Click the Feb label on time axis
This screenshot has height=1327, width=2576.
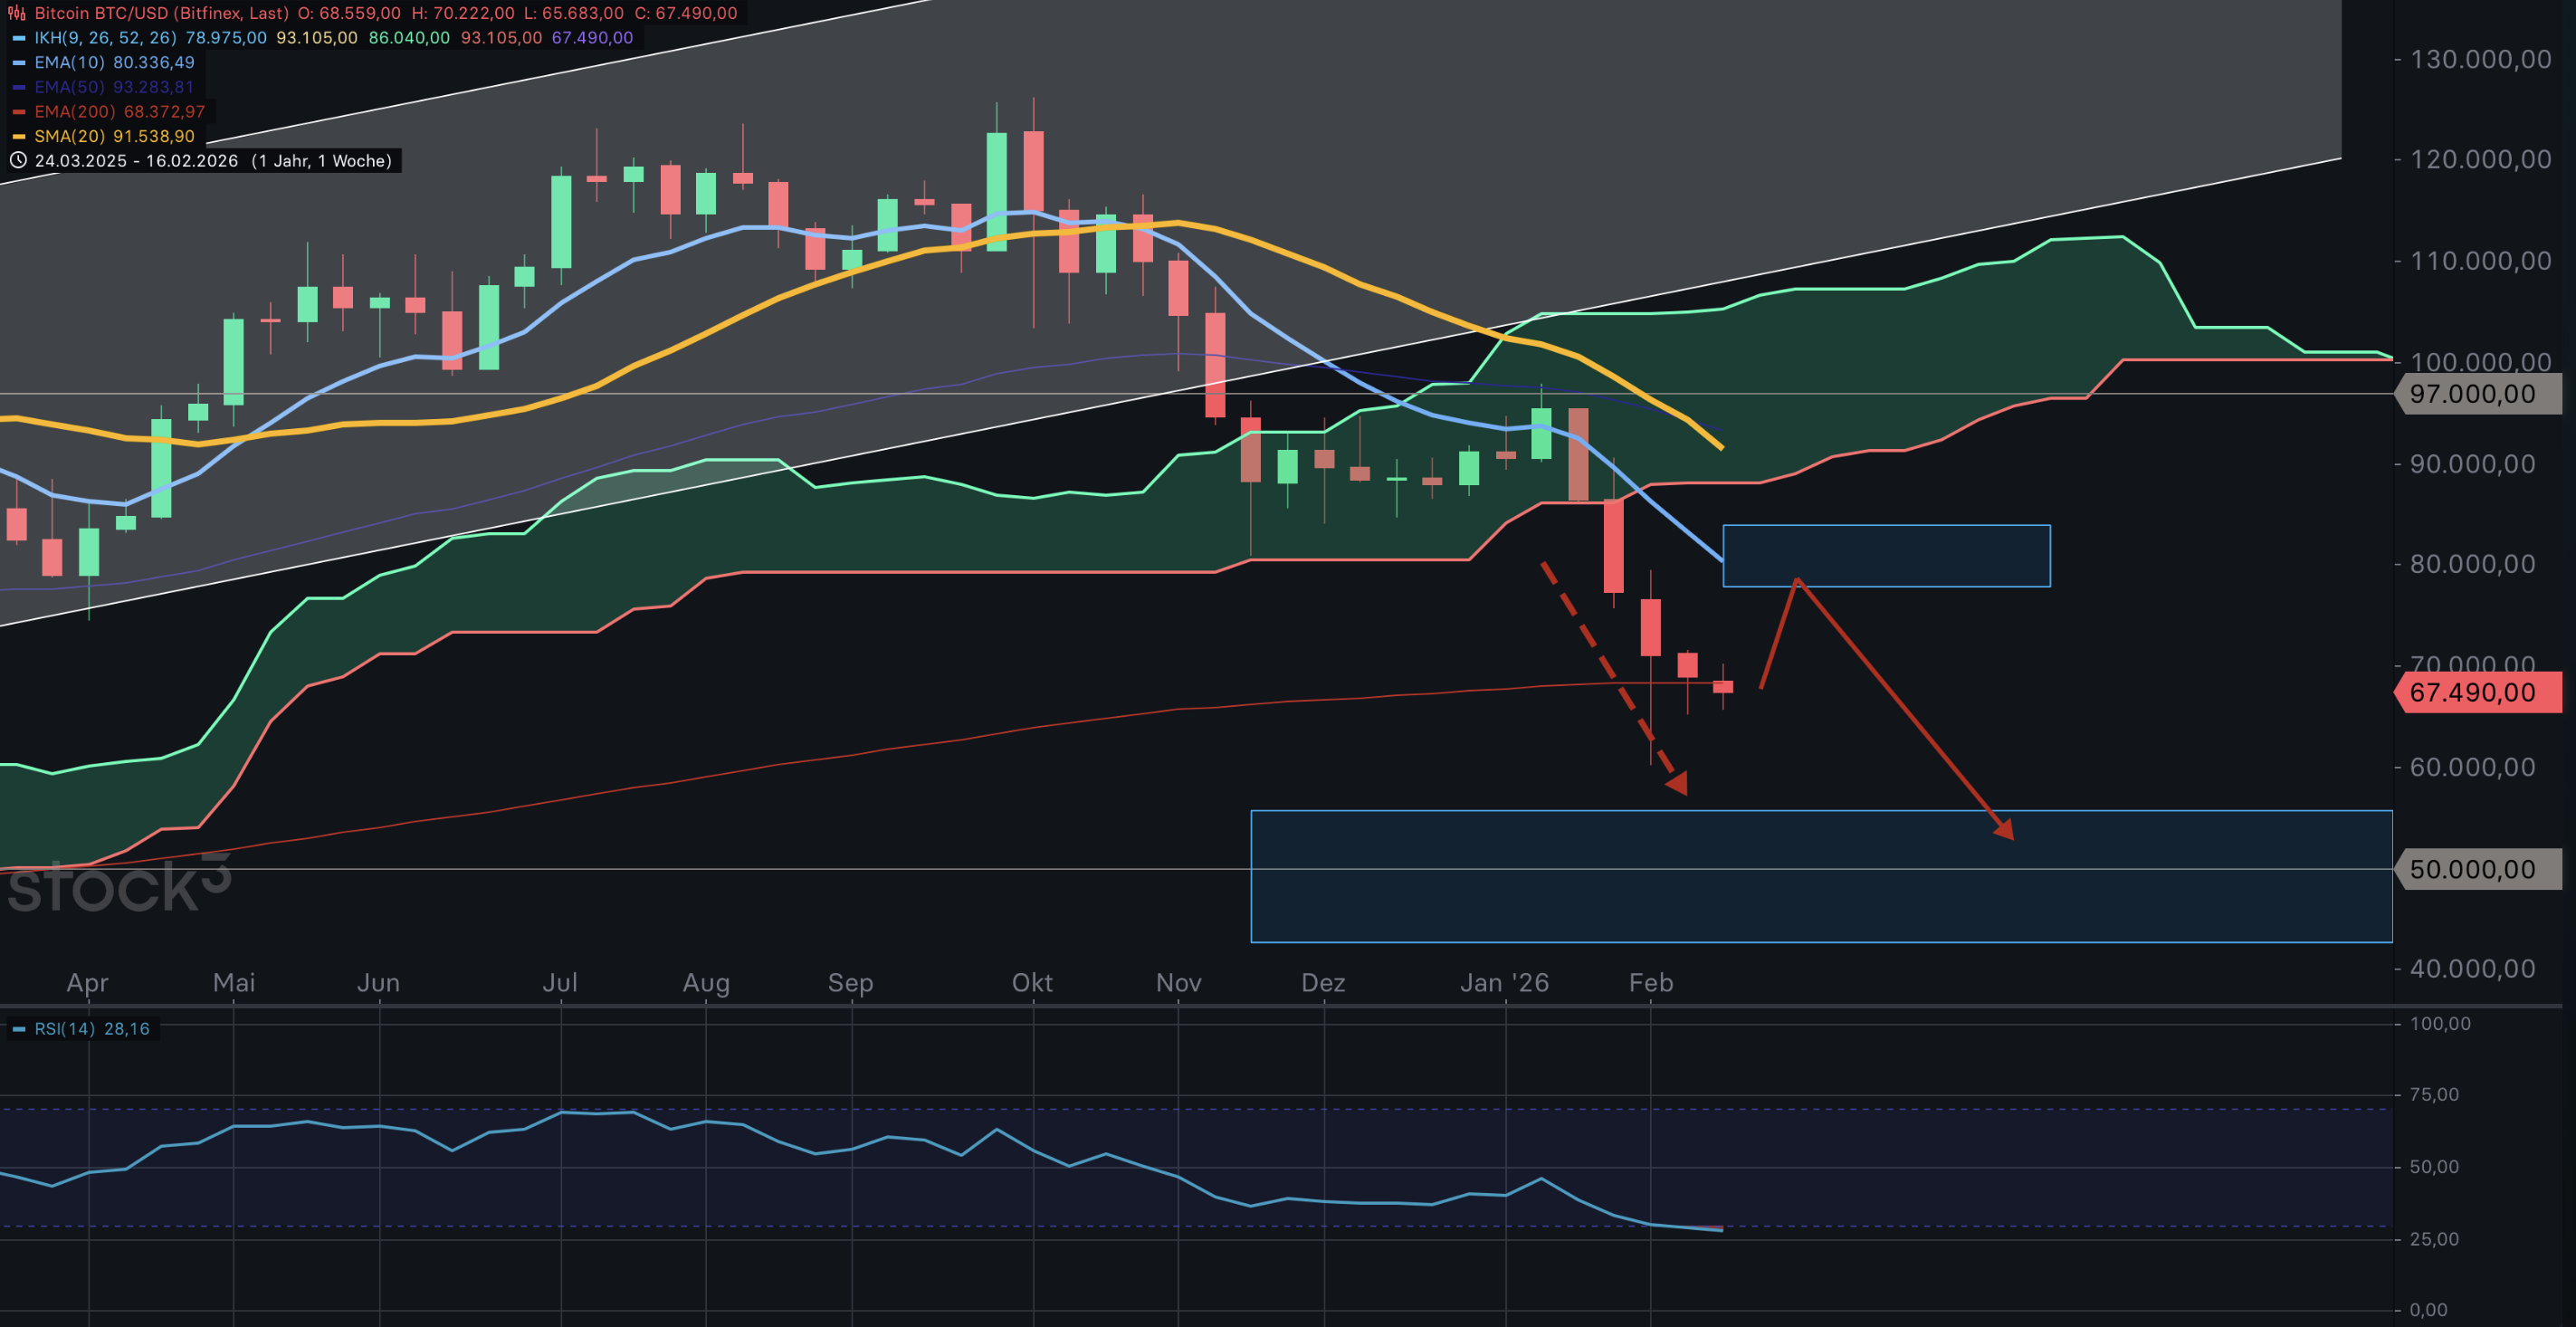tap(1650, 983)
